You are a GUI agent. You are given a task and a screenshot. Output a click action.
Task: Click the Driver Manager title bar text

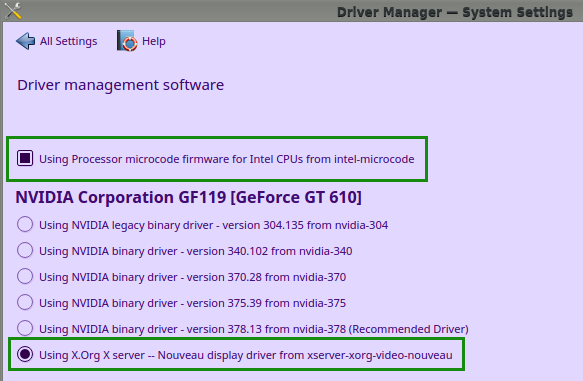point(455,12)
